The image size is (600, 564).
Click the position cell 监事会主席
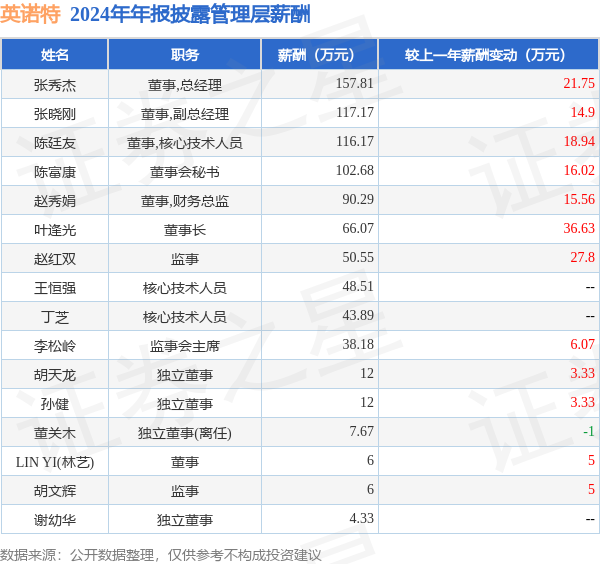click(185, 346)
